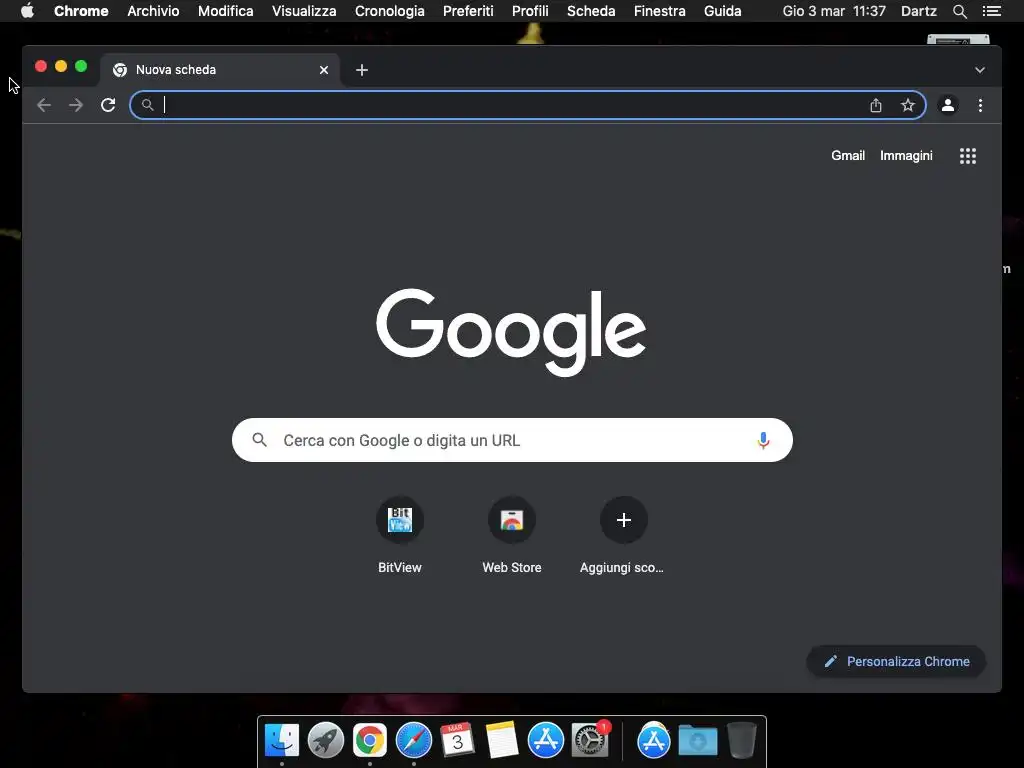The width and height of the screenshot is (1024, 768).
Task: Click the Google search box
Action: pos(512,440)
